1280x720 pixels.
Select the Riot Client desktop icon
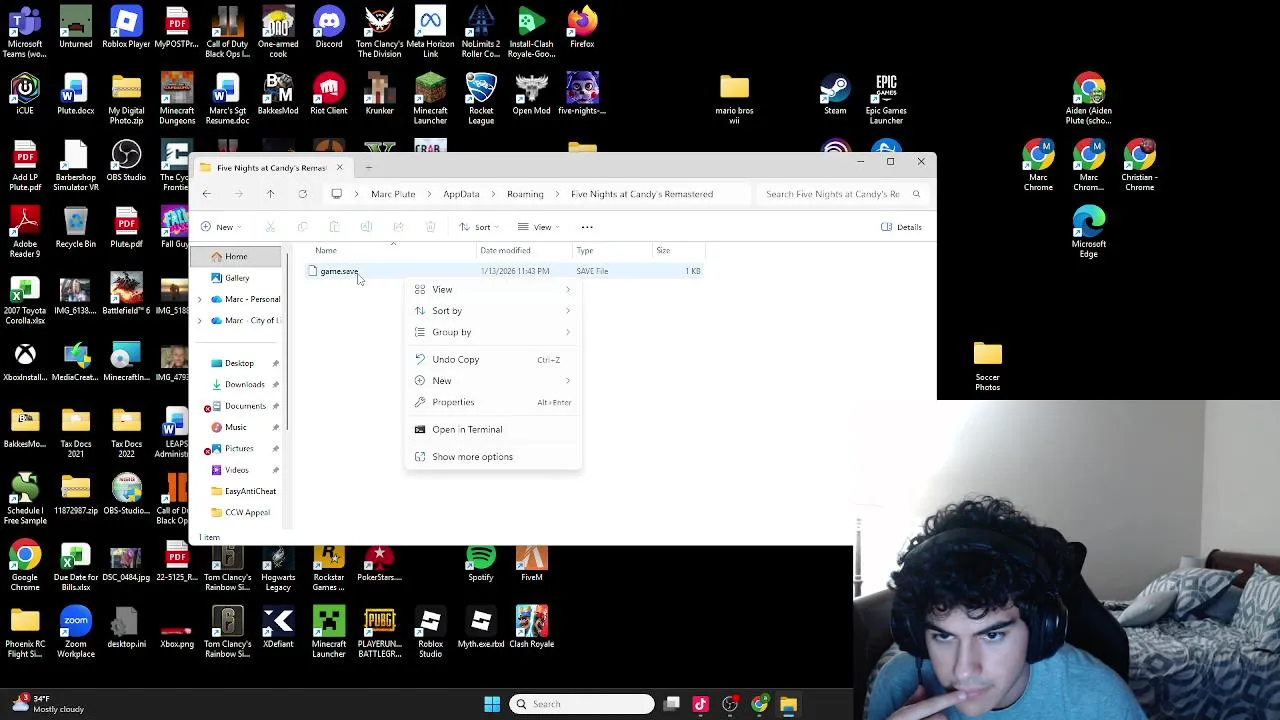[x=328, y=94]
